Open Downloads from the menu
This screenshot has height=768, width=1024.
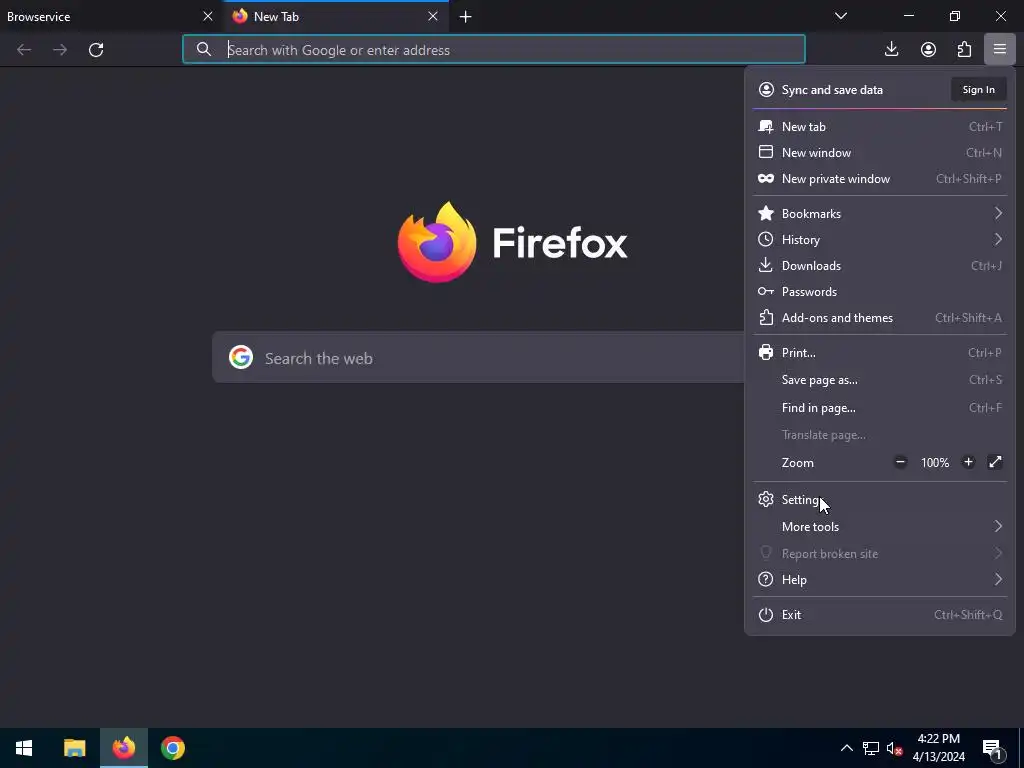(880, 266)
